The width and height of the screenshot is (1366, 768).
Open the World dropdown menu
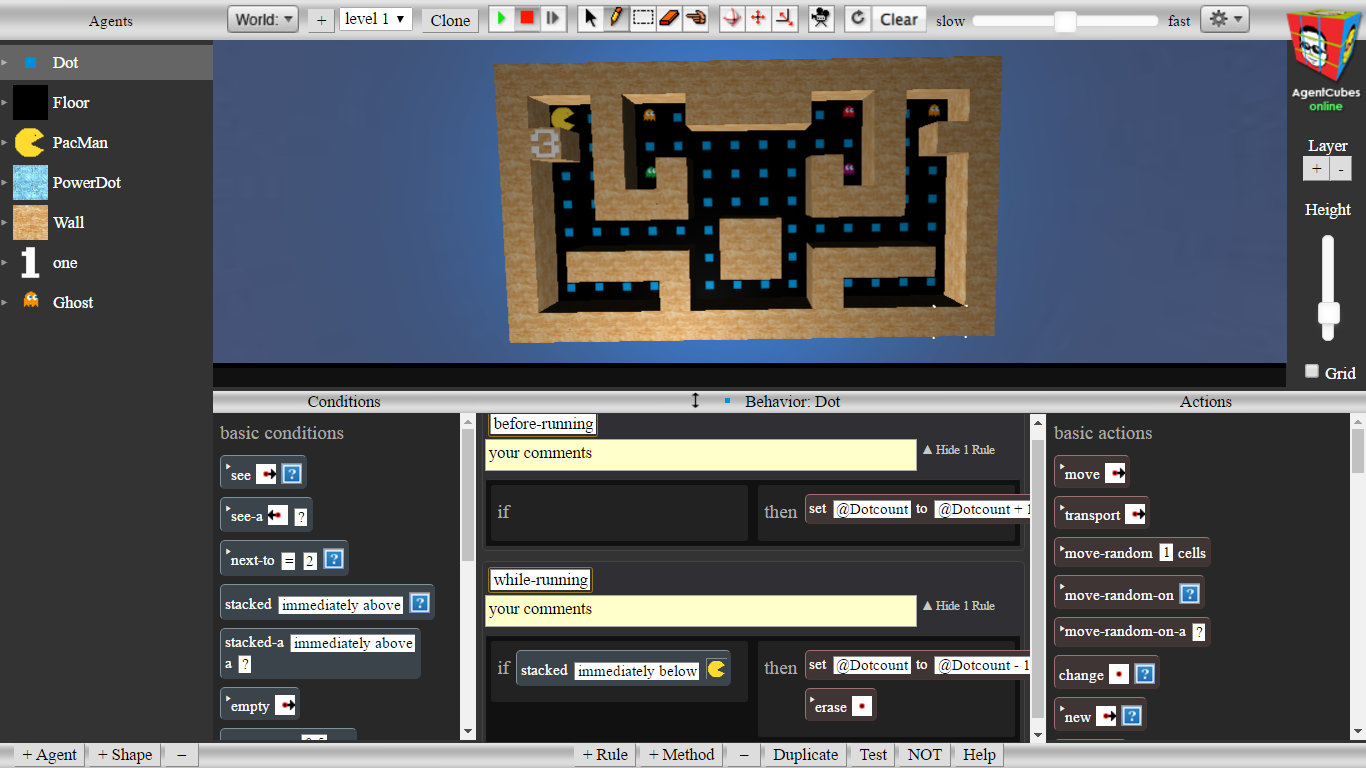click(x=263, y=19)
